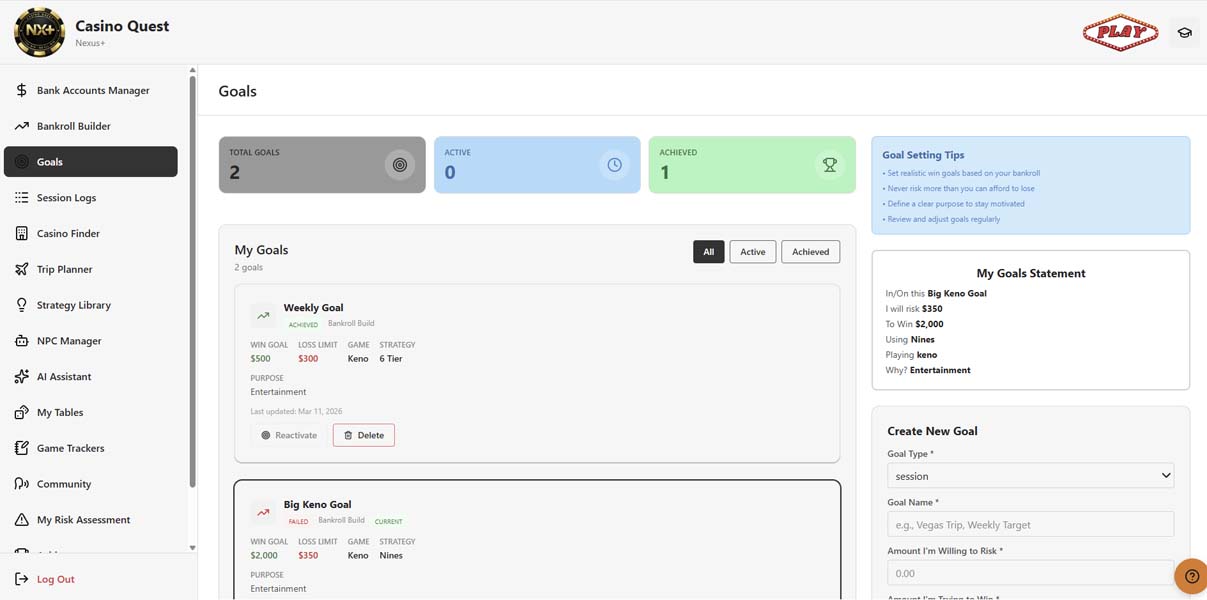1207x600 pixels.
Task: Delete the Weekly Goal
Action: (x=363, y=435)
